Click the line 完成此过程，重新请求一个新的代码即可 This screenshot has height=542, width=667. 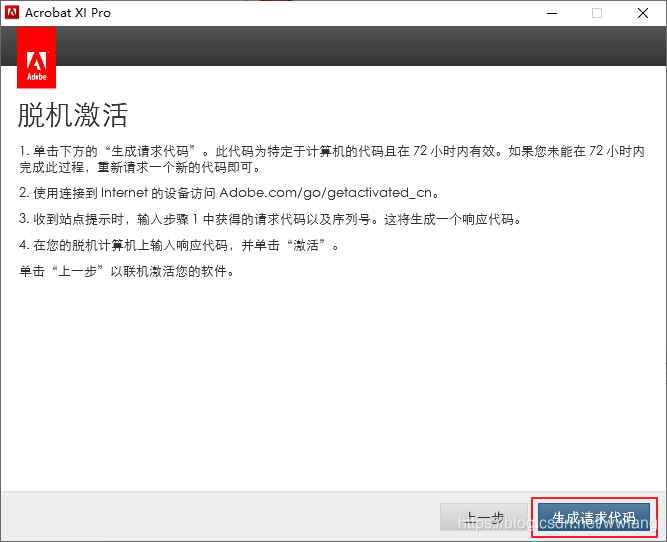point(140,167)
